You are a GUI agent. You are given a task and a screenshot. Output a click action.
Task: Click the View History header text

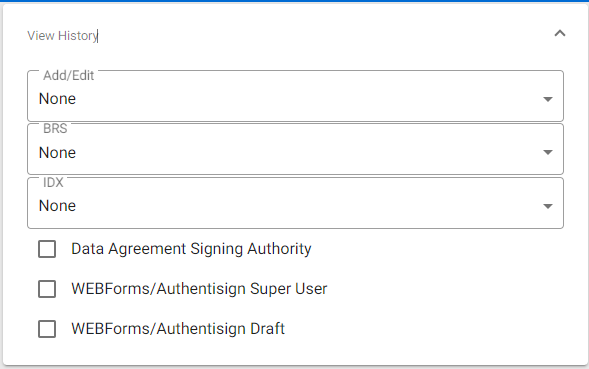pyautogui.click(x=62, y=36)
